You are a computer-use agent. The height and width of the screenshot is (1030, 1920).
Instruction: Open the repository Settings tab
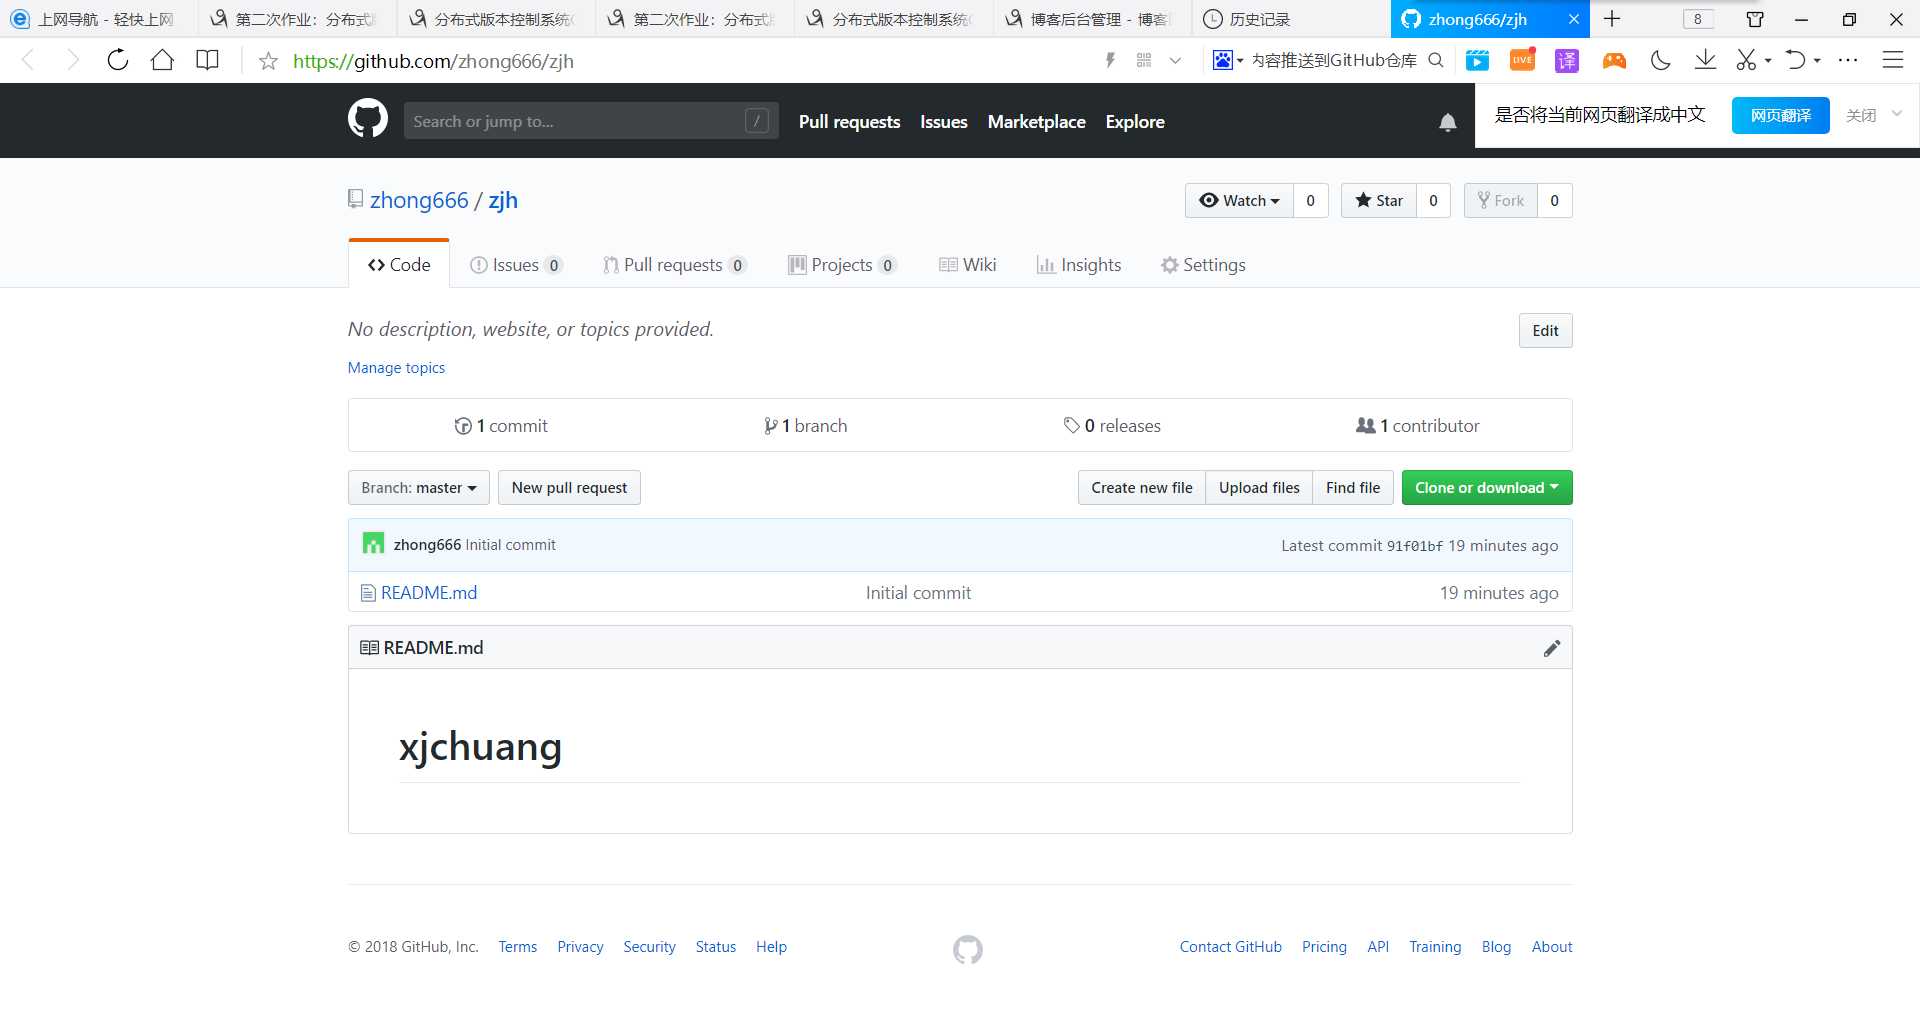pyautogui.click(x=1203, y=265)
